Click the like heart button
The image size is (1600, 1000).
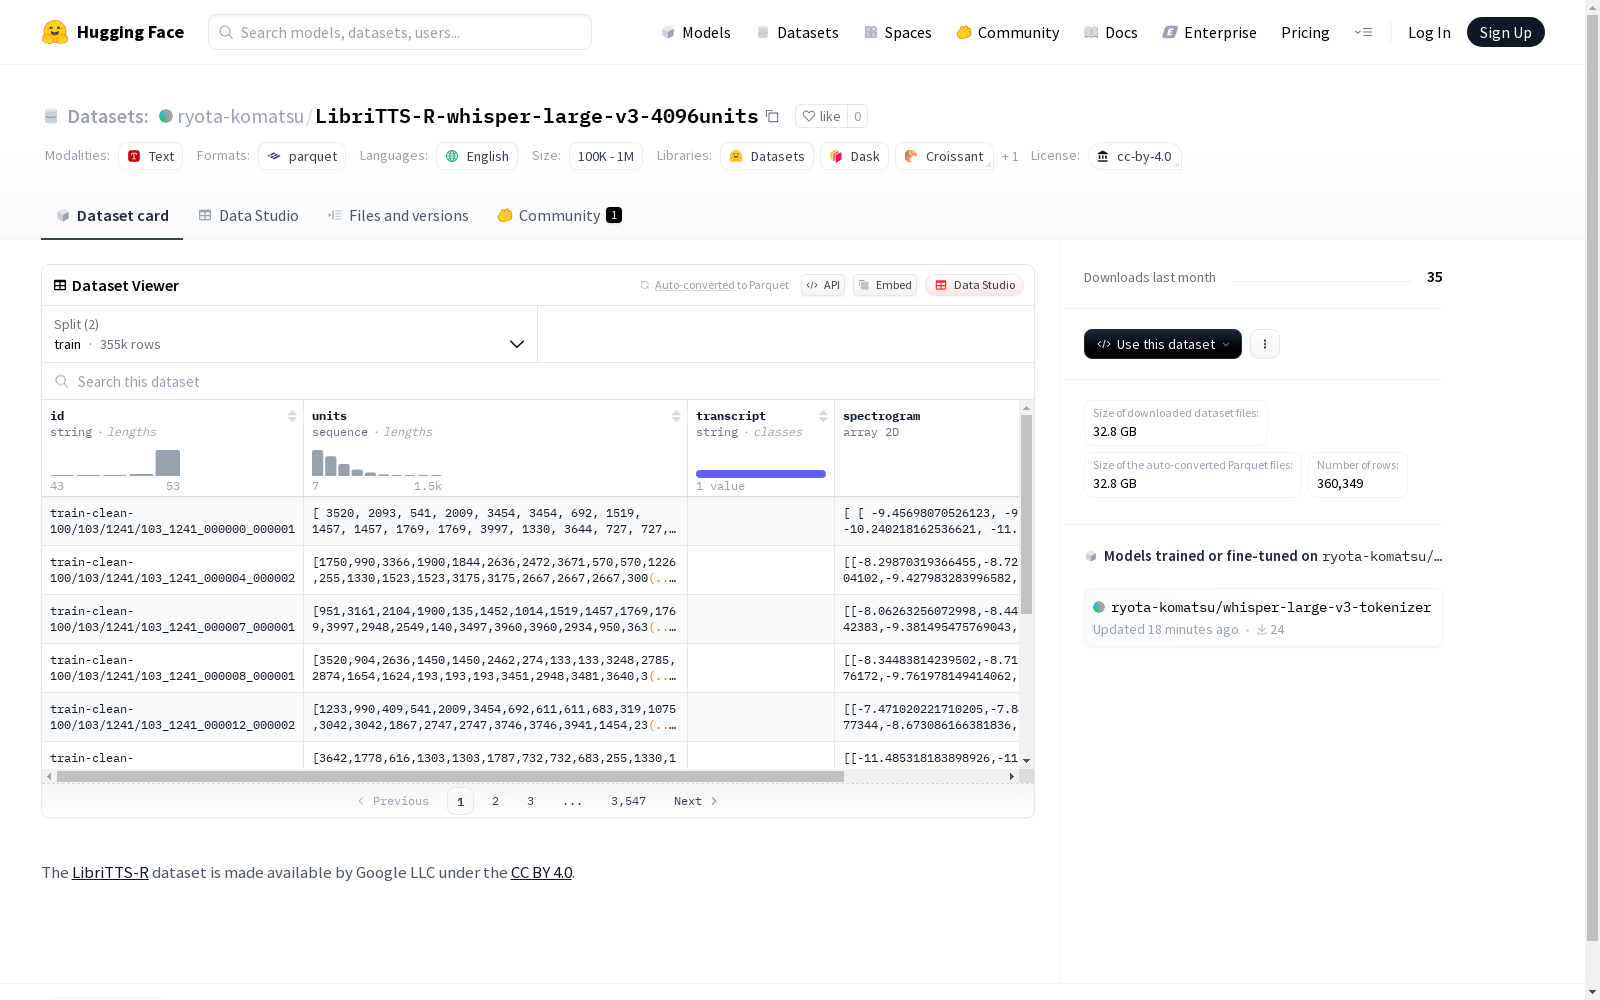pyautogui.click(x=821, y=116)
